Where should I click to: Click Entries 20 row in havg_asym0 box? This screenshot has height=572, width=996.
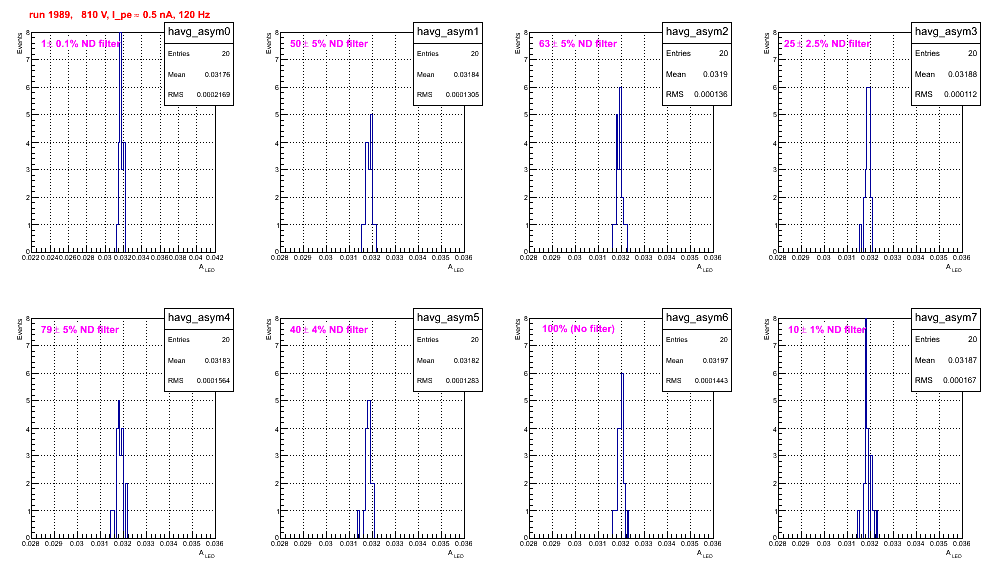click(199, 54)
